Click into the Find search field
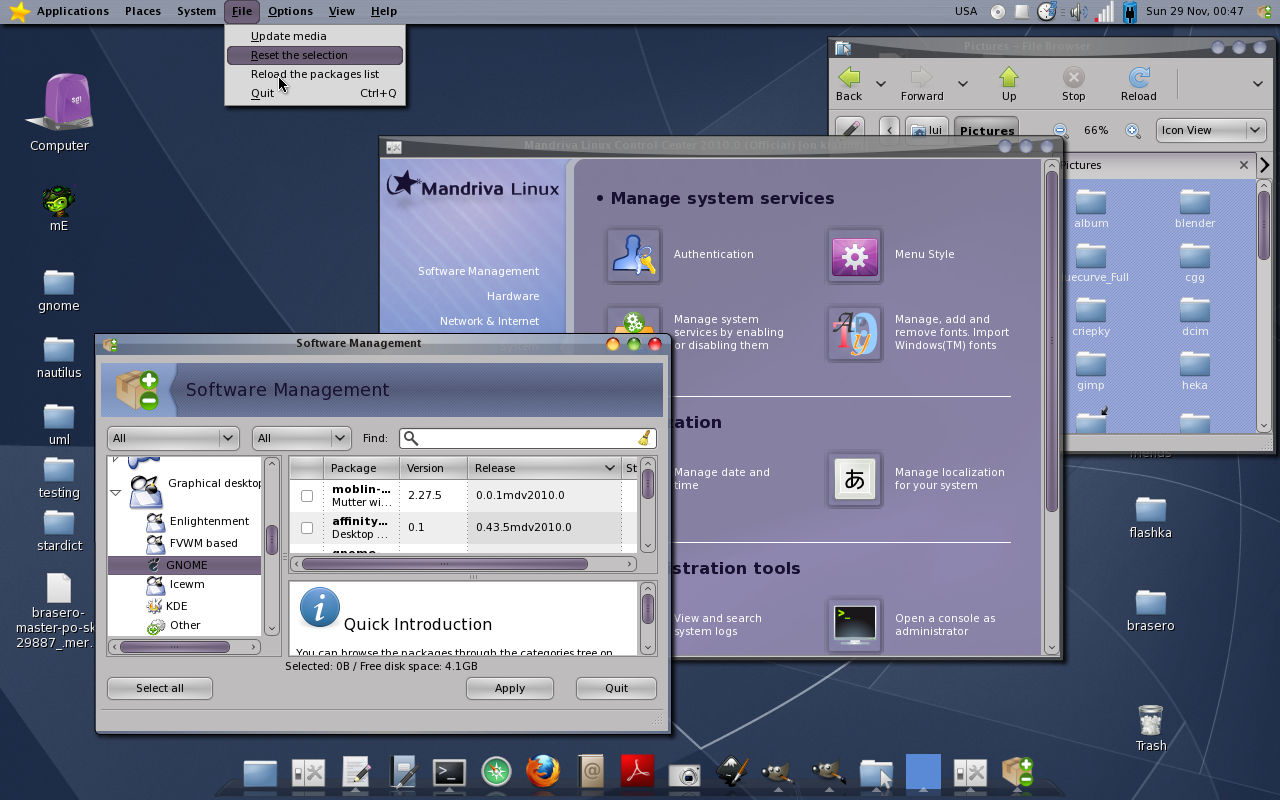 click(x=528, y=438)
